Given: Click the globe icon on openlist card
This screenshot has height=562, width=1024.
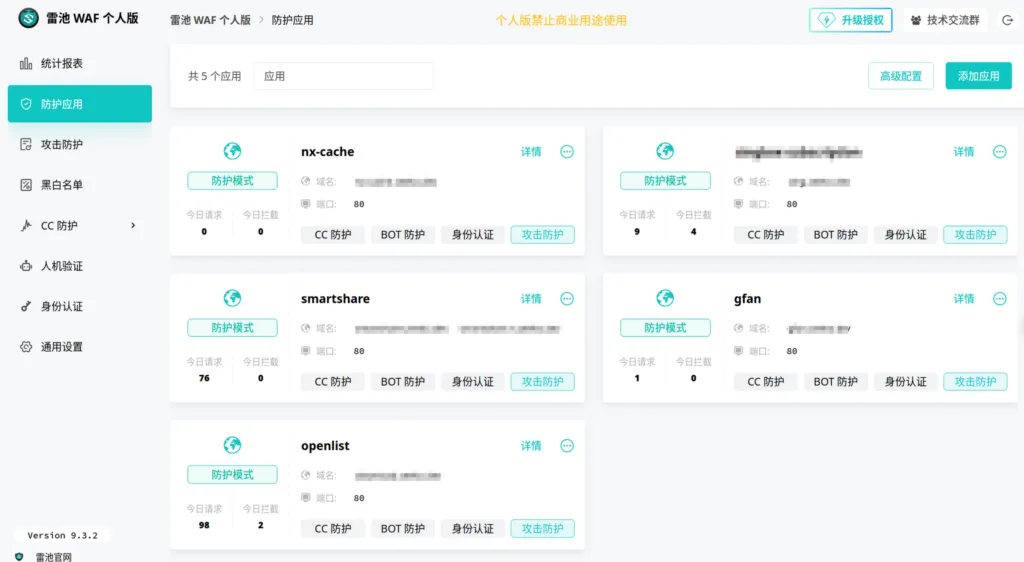Looking at the screenshot, I should (x=232, y=445).
